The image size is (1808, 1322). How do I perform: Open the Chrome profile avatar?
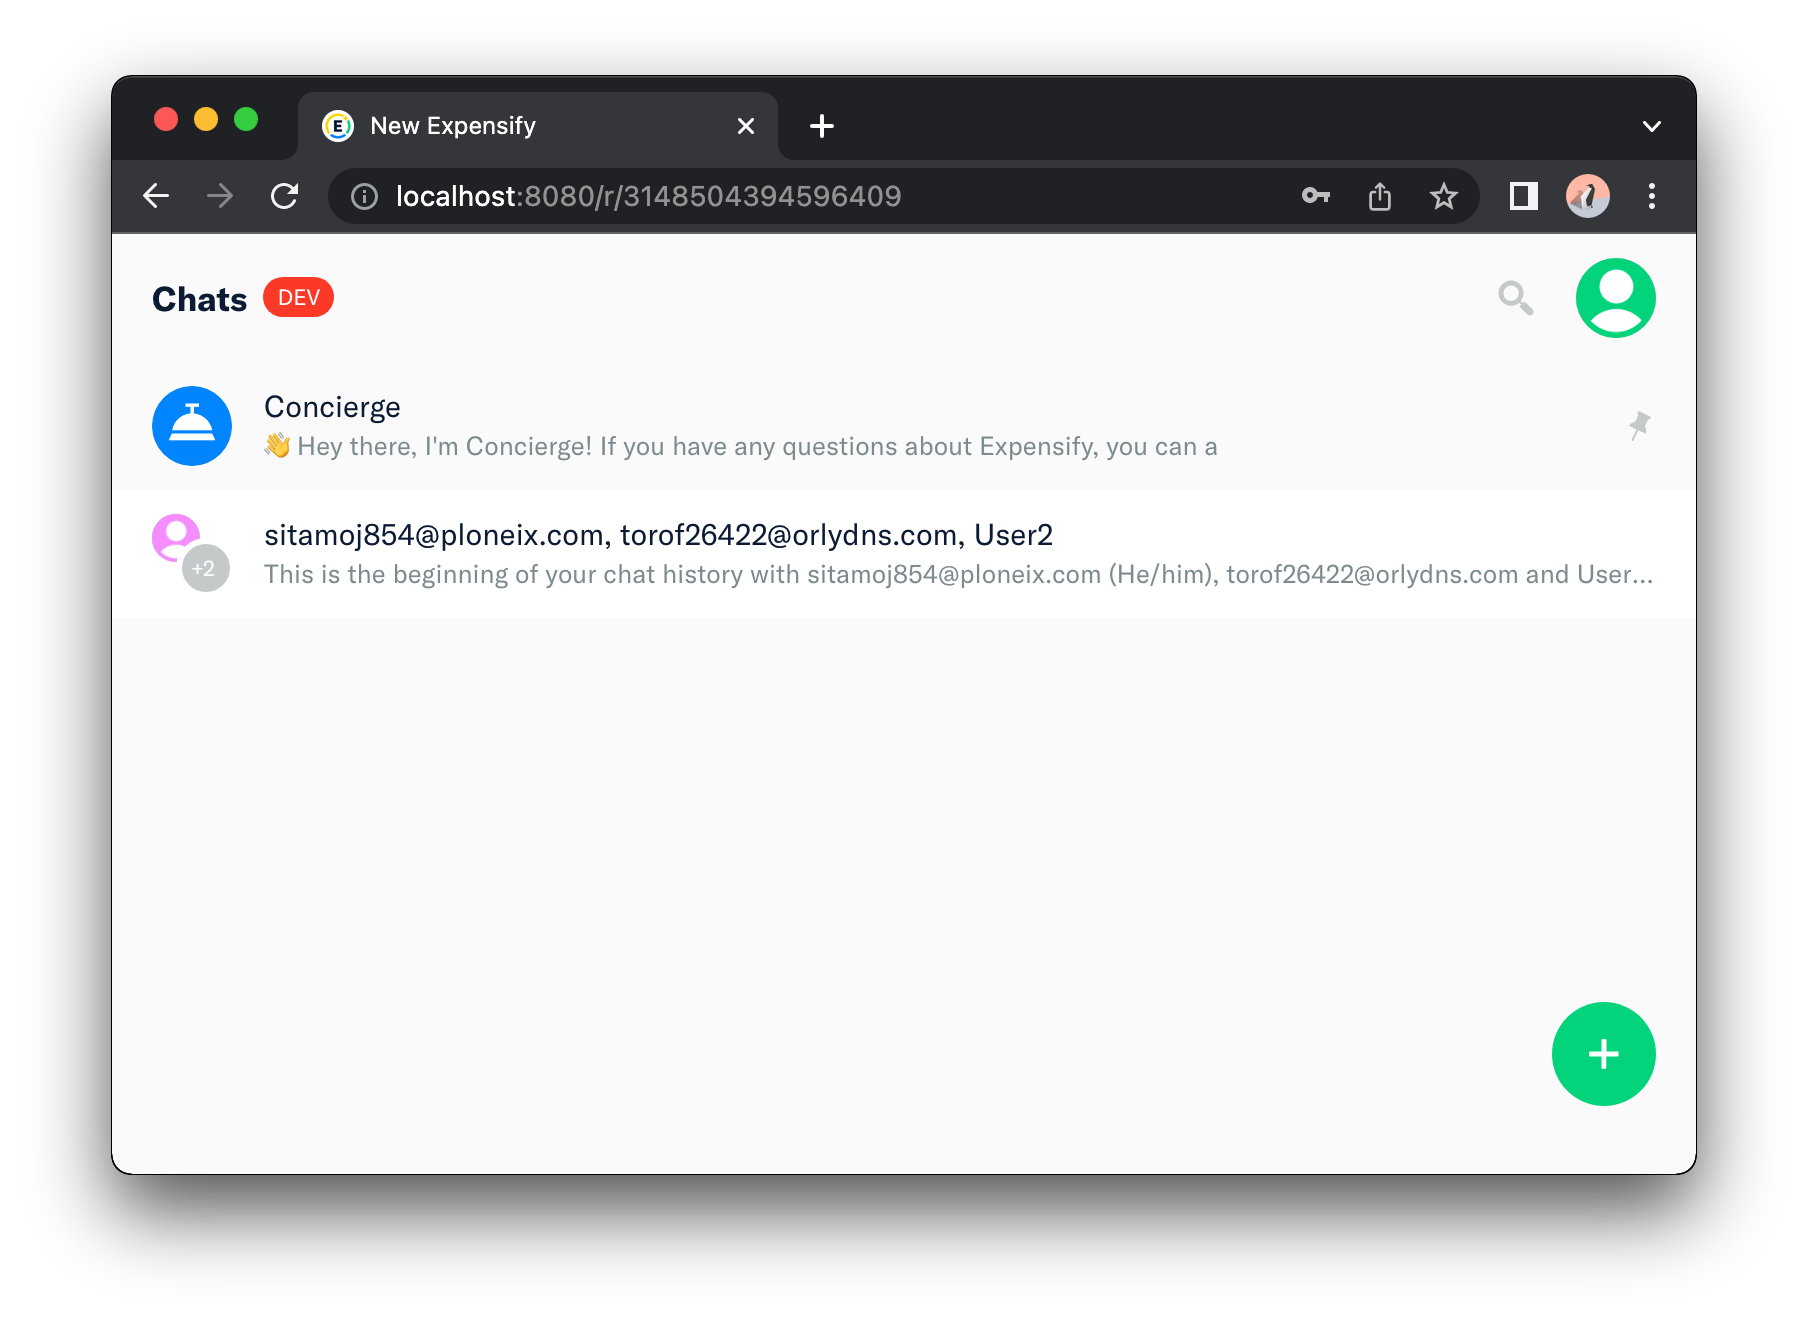coord(1588,196)
